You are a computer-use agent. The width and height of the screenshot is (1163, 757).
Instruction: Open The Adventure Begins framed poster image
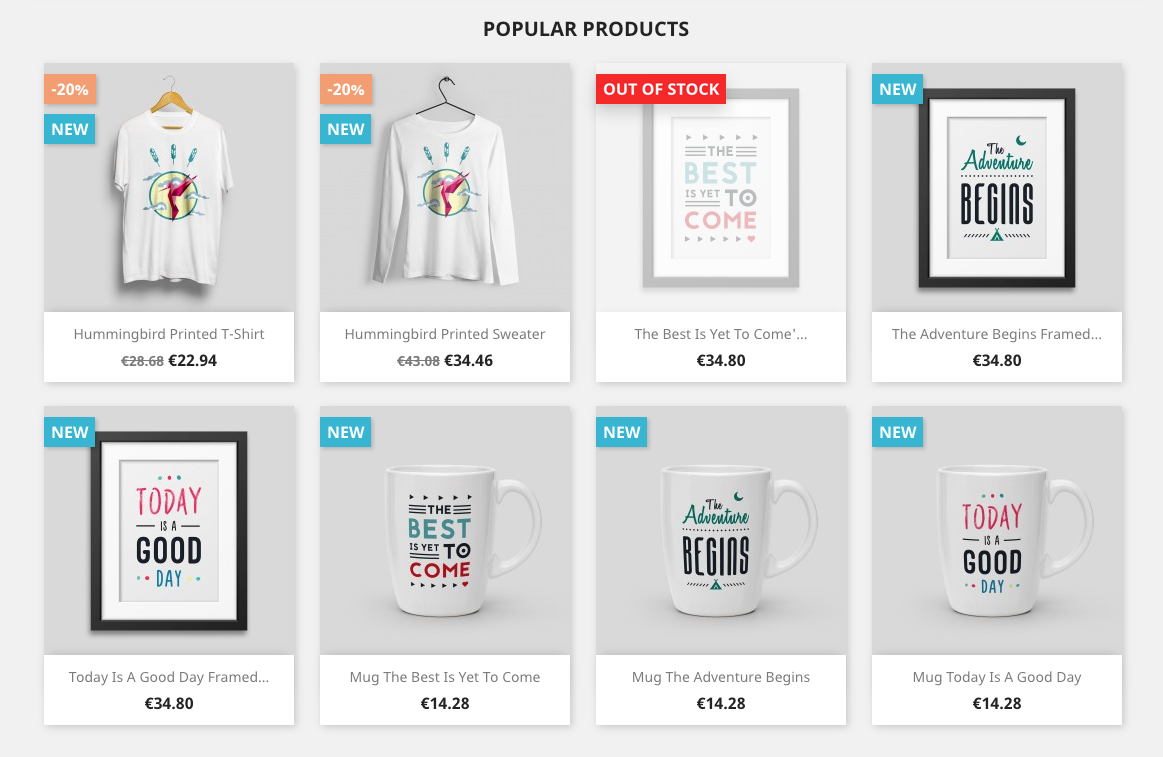tap(997, 187)
